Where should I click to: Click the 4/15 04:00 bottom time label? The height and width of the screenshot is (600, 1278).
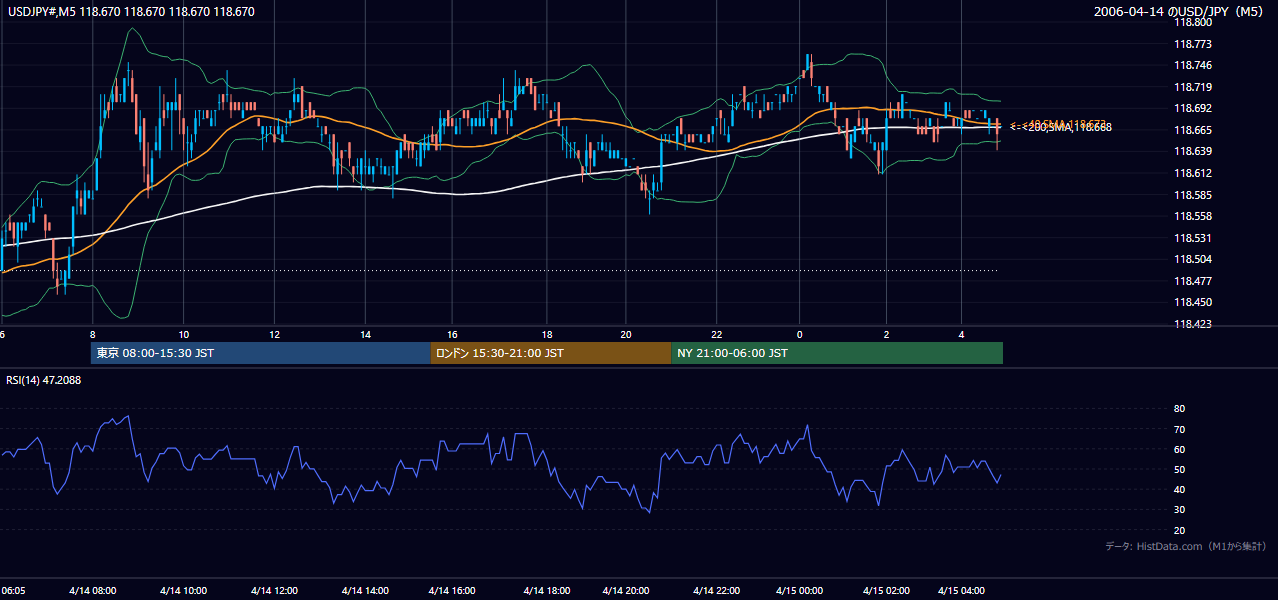coord(961,591)
